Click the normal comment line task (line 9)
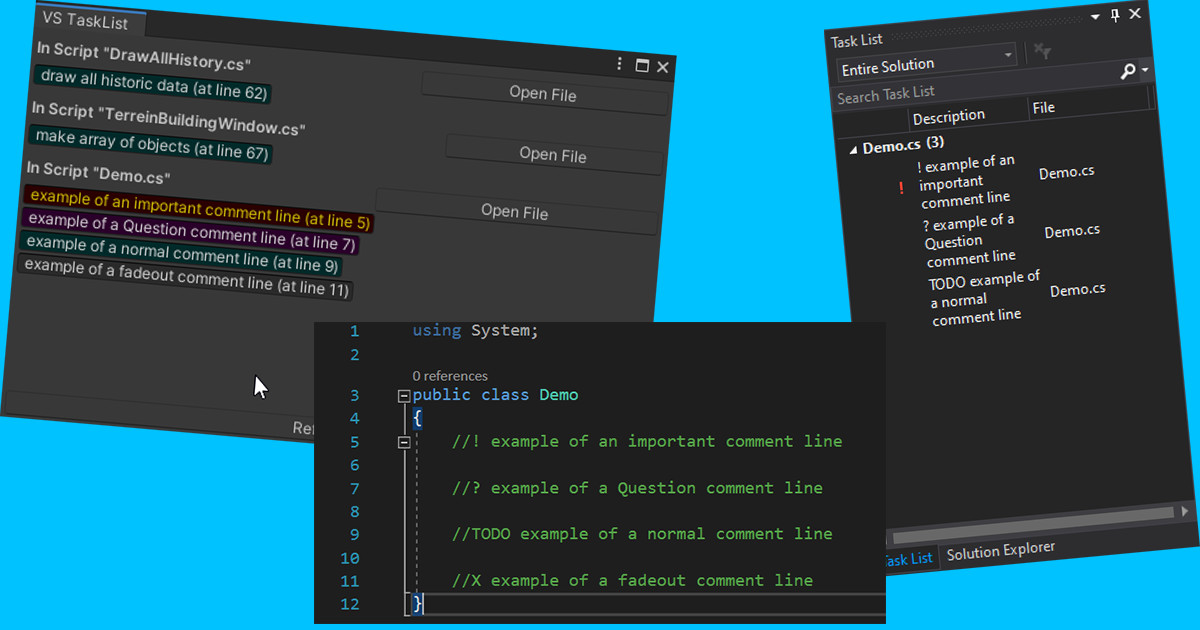The height and width of the screenshot is (630, 1200). (x=181, y=253)
